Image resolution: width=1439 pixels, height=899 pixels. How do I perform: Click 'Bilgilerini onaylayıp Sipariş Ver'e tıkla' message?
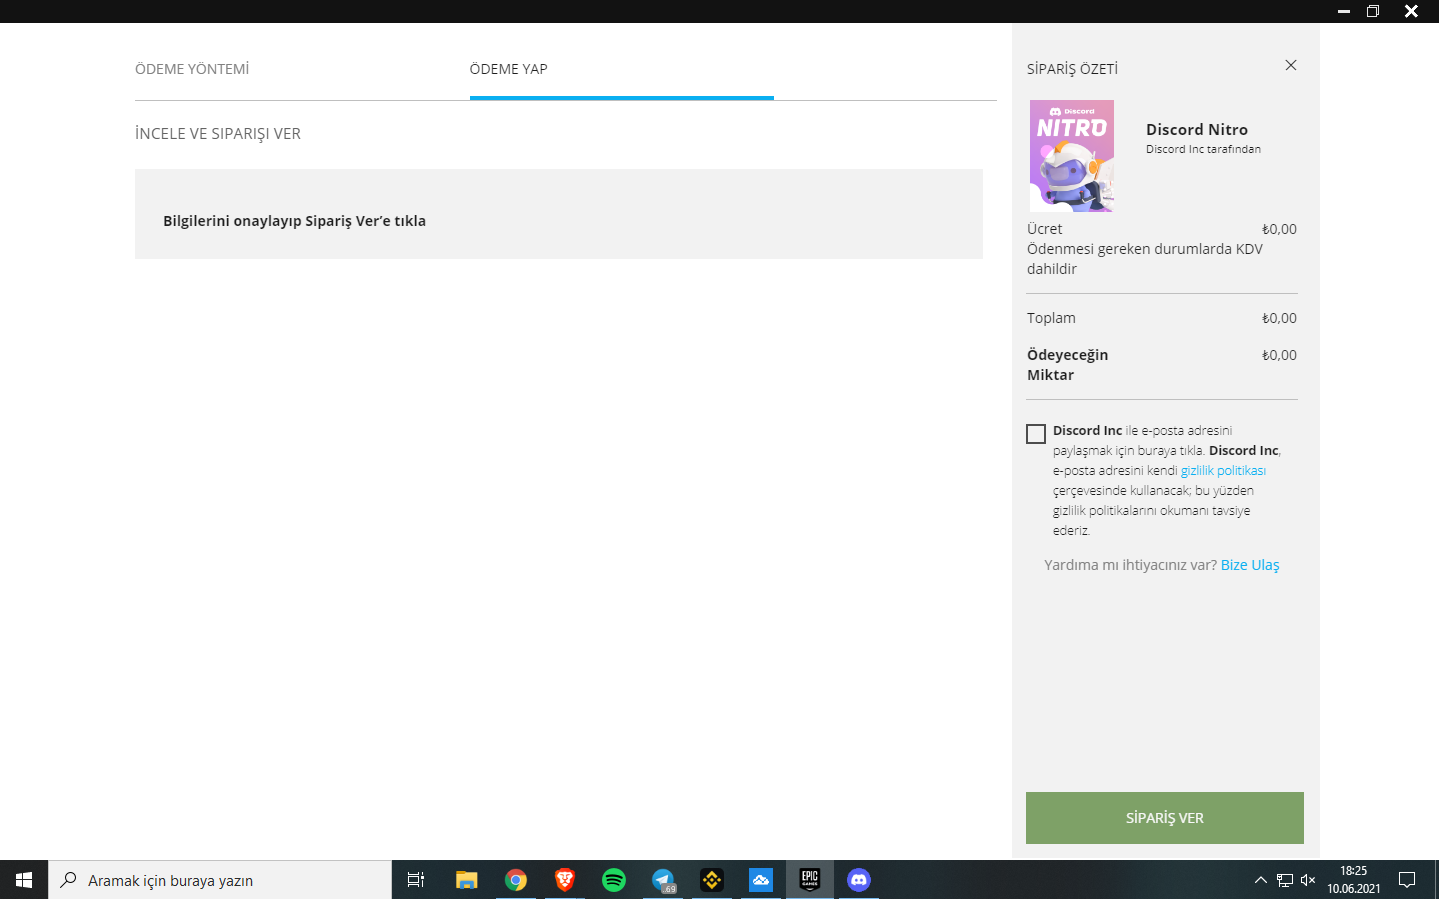tap(295, 221)
